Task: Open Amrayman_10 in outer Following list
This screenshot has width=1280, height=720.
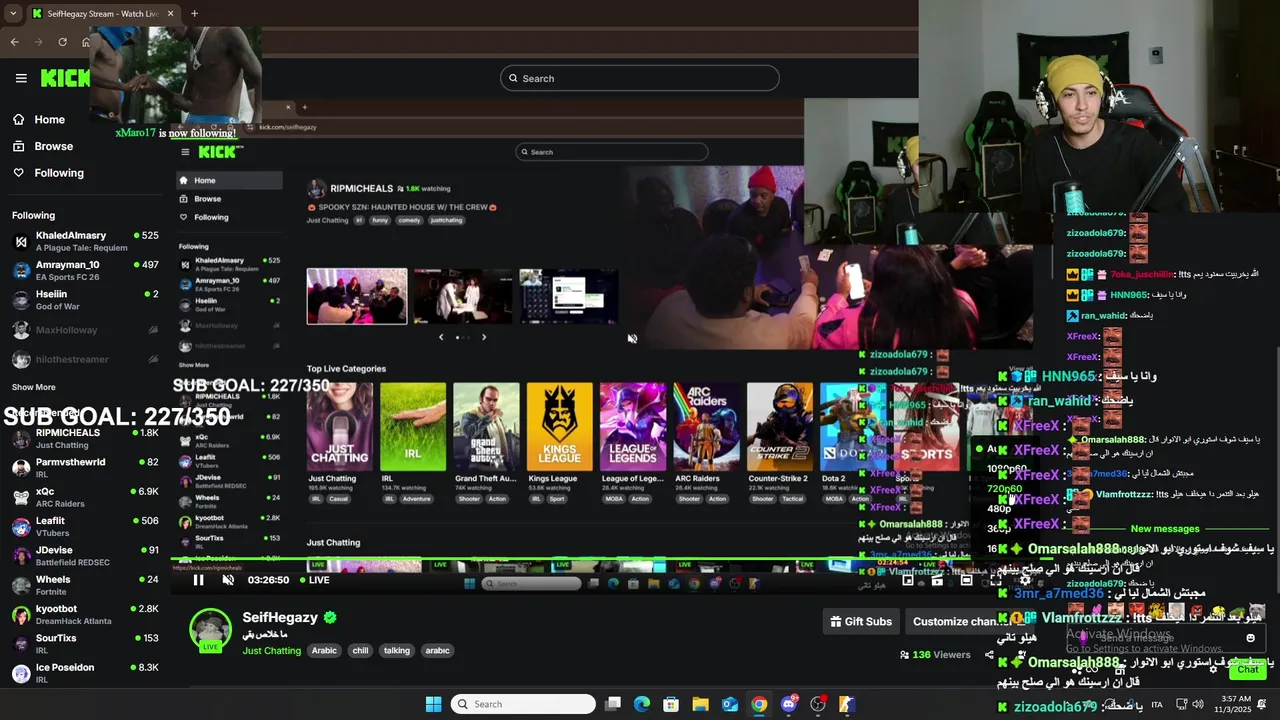Action: point(85,270)
